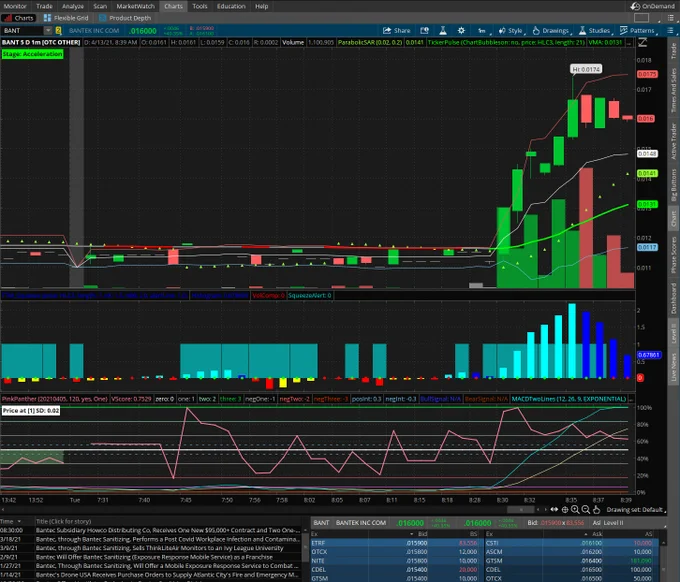Click the crosshair pan icon
Image resolution: width=680 pixels, height=582 pixels.
point(565,510)
